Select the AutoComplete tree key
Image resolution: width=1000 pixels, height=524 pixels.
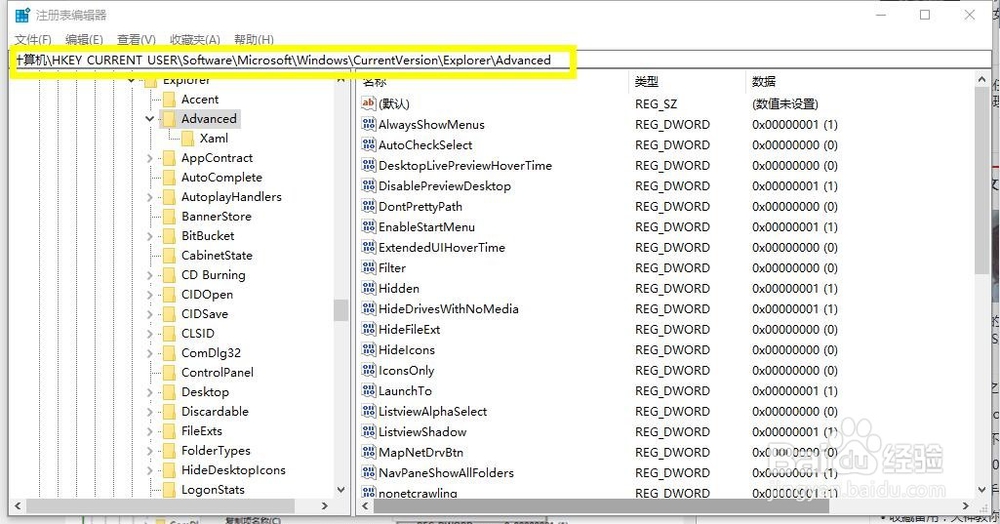[x=221, y=177]
